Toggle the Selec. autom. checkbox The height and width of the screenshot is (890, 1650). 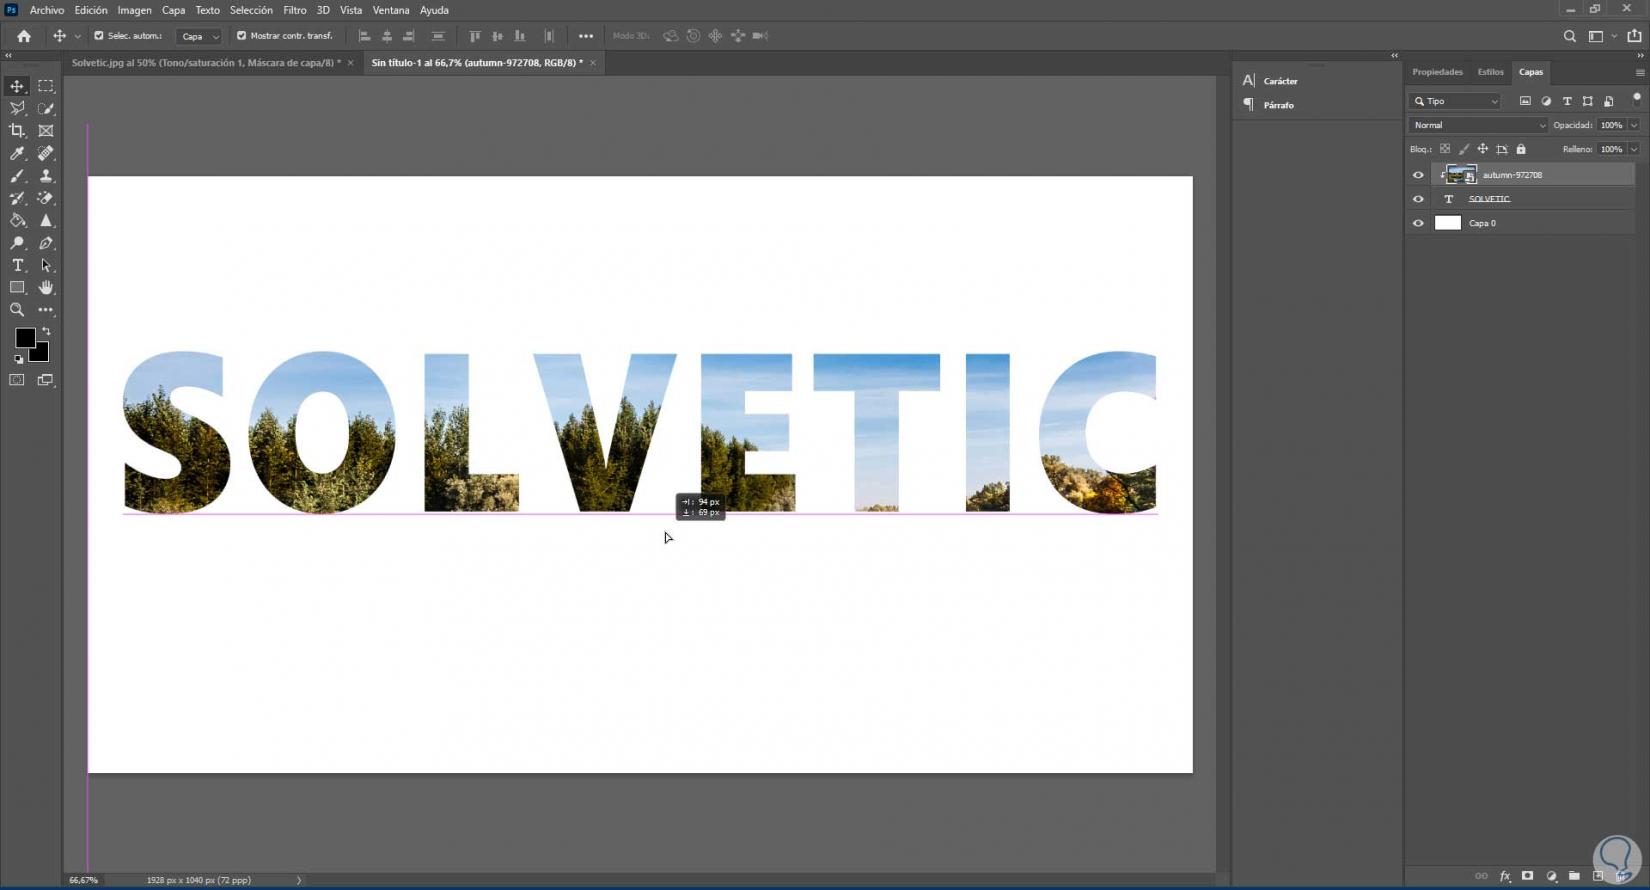pos(99,36)
